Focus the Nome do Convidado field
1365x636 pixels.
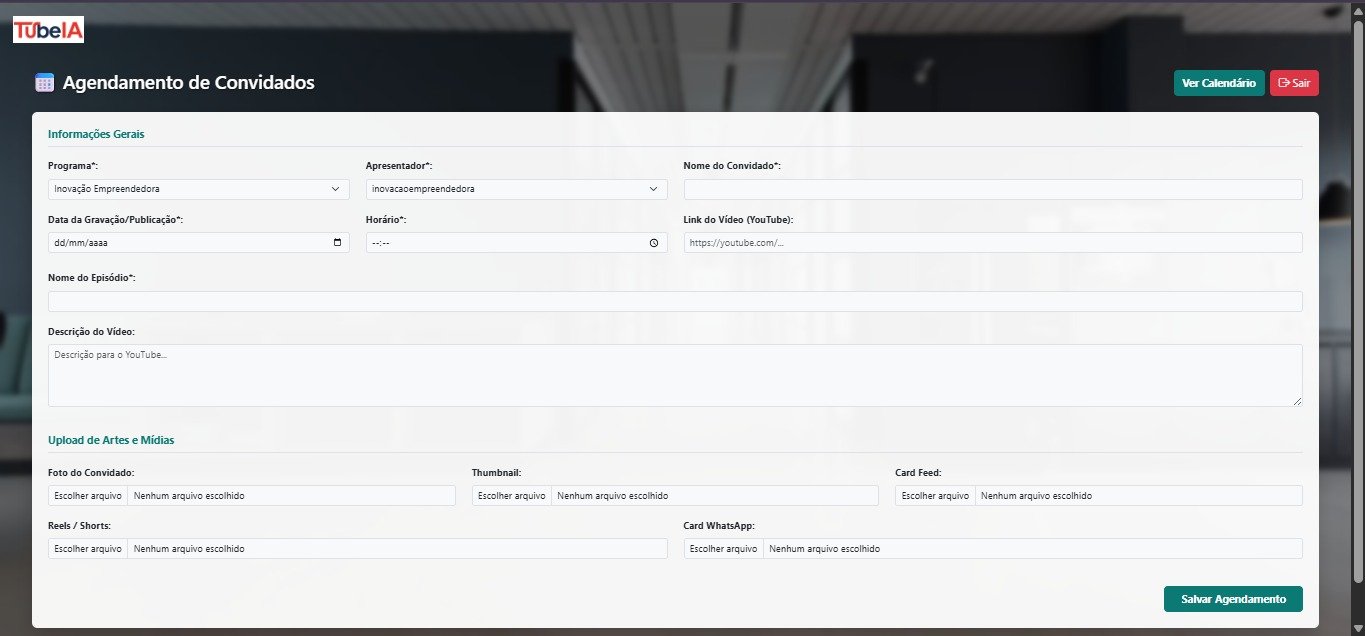(993, 189)
